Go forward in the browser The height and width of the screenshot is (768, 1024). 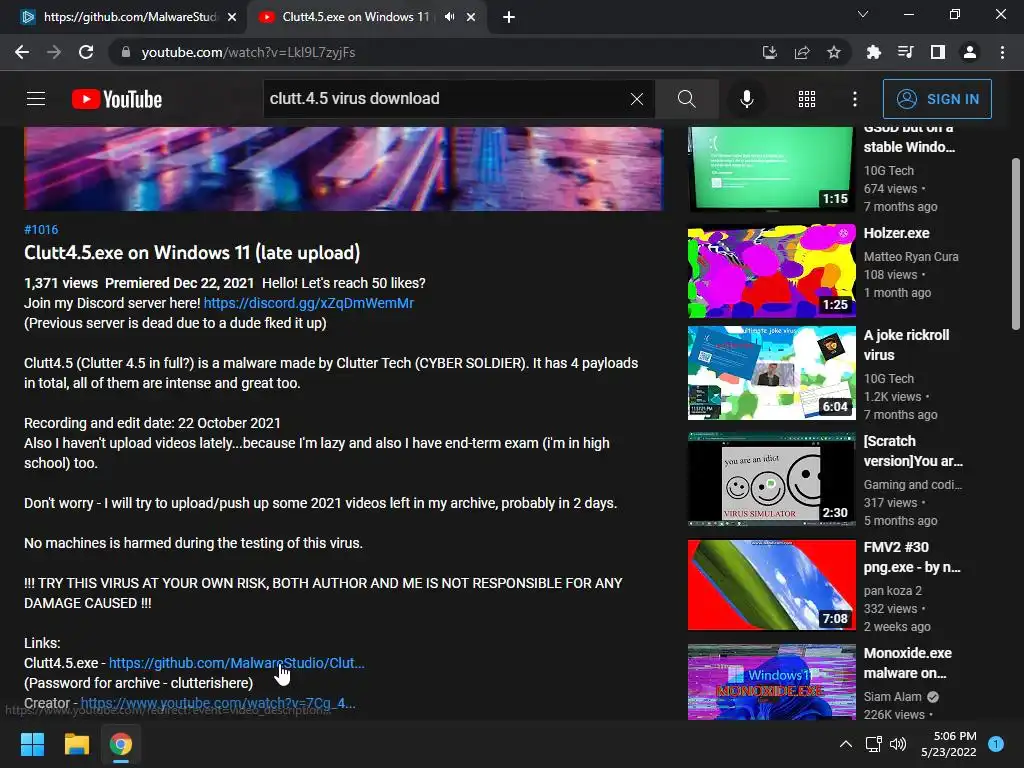click(54, 52)
